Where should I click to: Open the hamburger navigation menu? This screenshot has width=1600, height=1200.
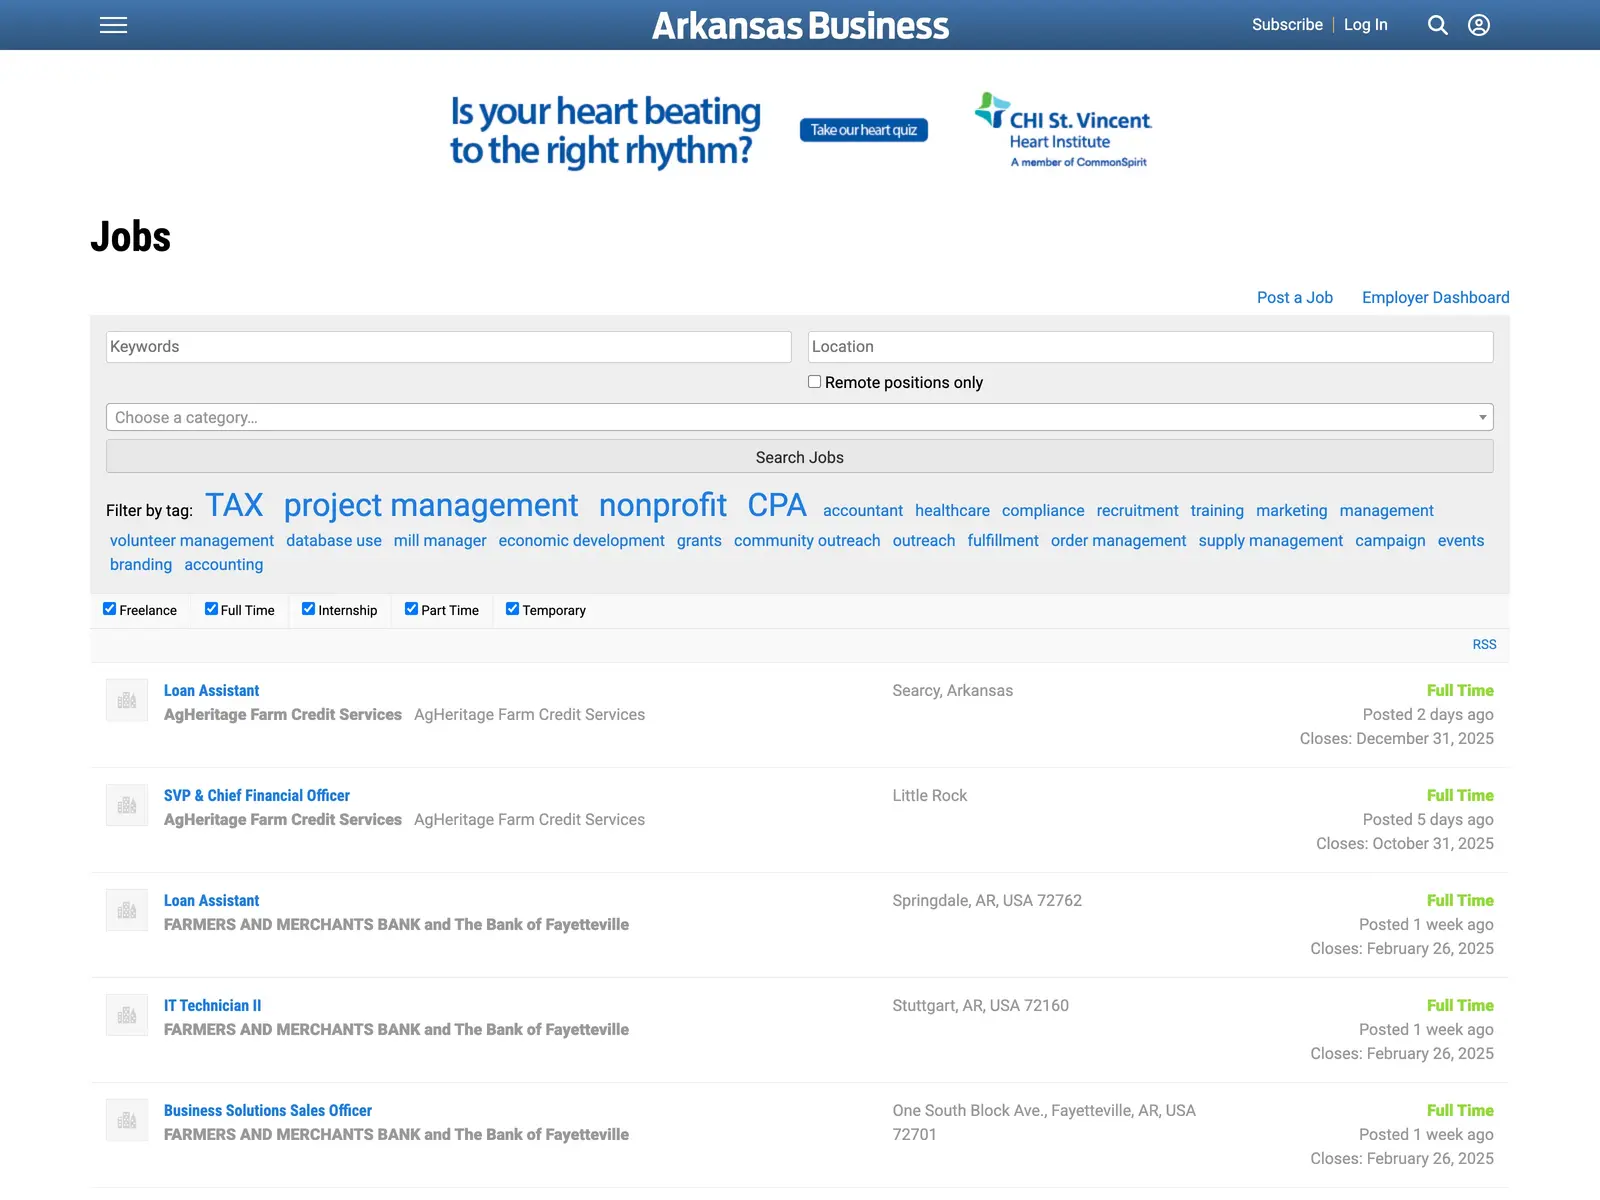114,25
